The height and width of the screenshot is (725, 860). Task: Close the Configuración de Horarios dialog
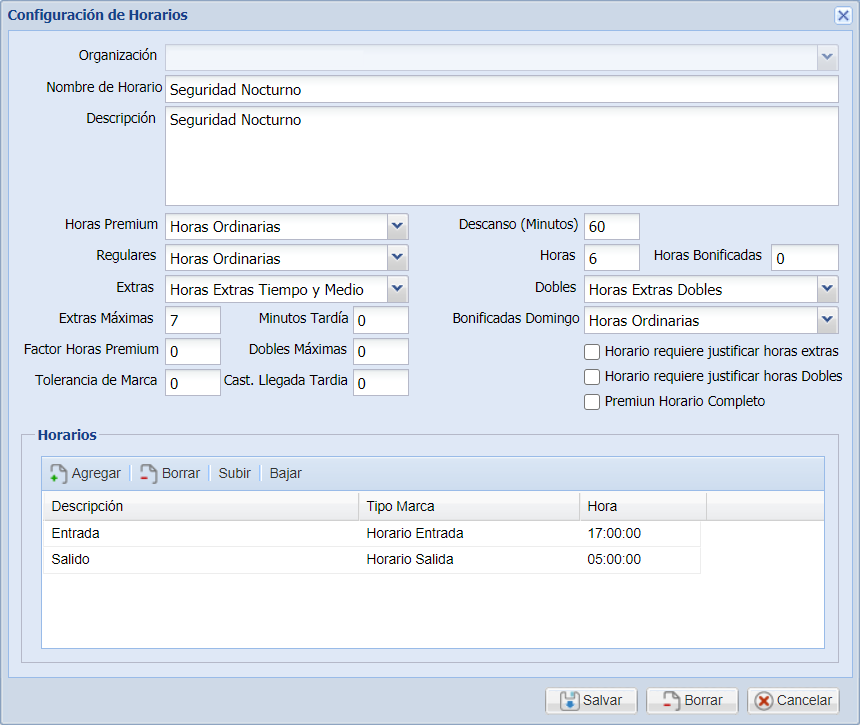coord(842,15)
